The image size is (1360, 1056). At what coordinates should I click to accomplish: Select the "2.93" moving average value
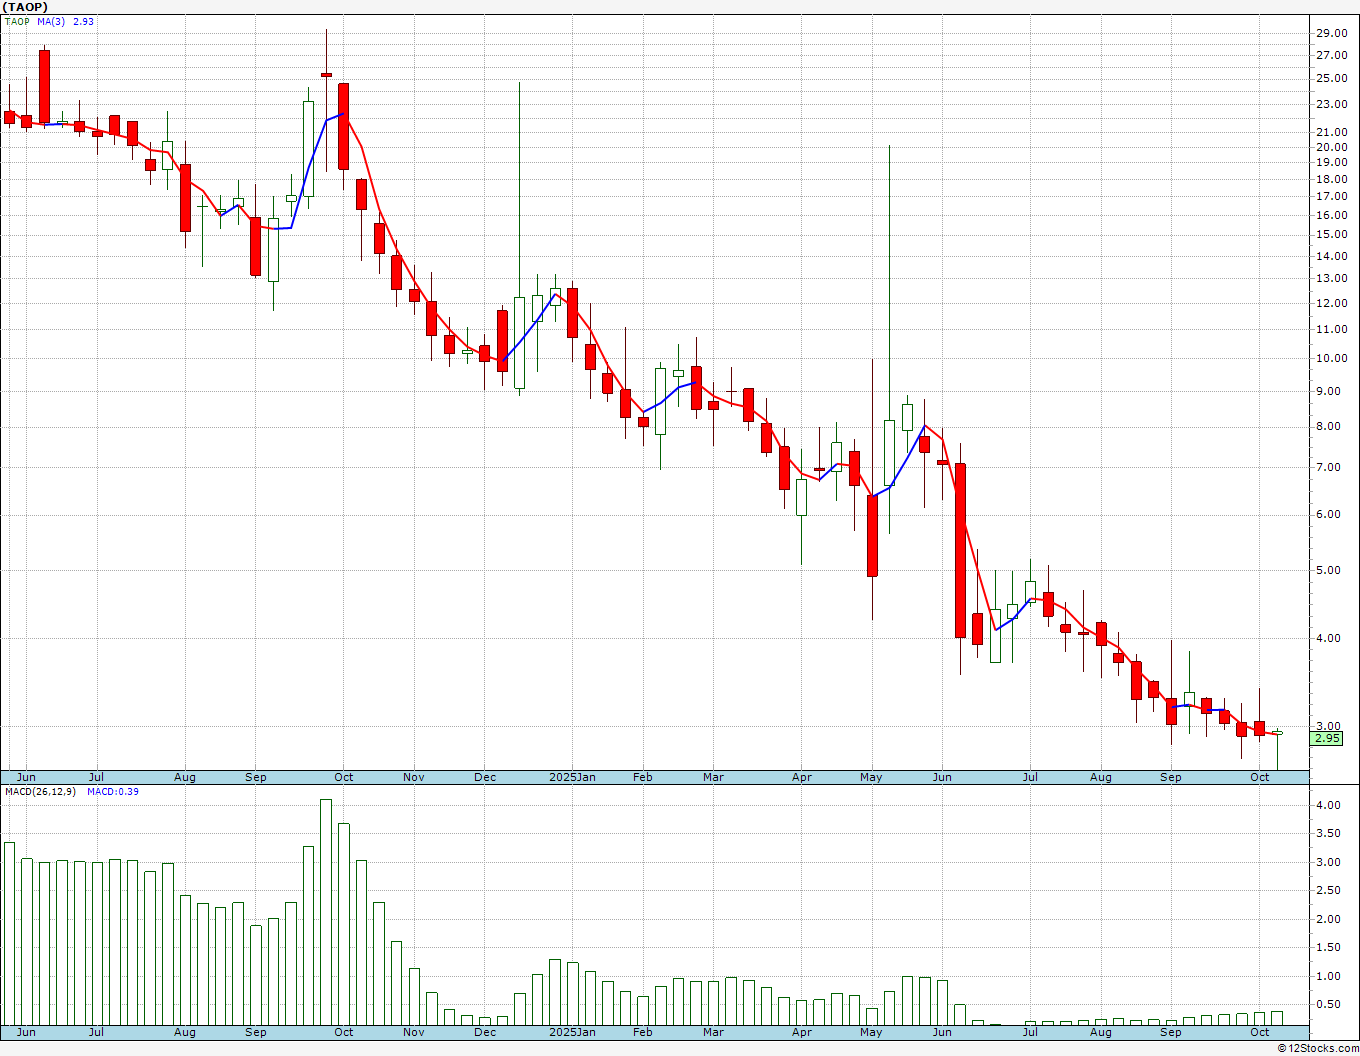[83, 21]
